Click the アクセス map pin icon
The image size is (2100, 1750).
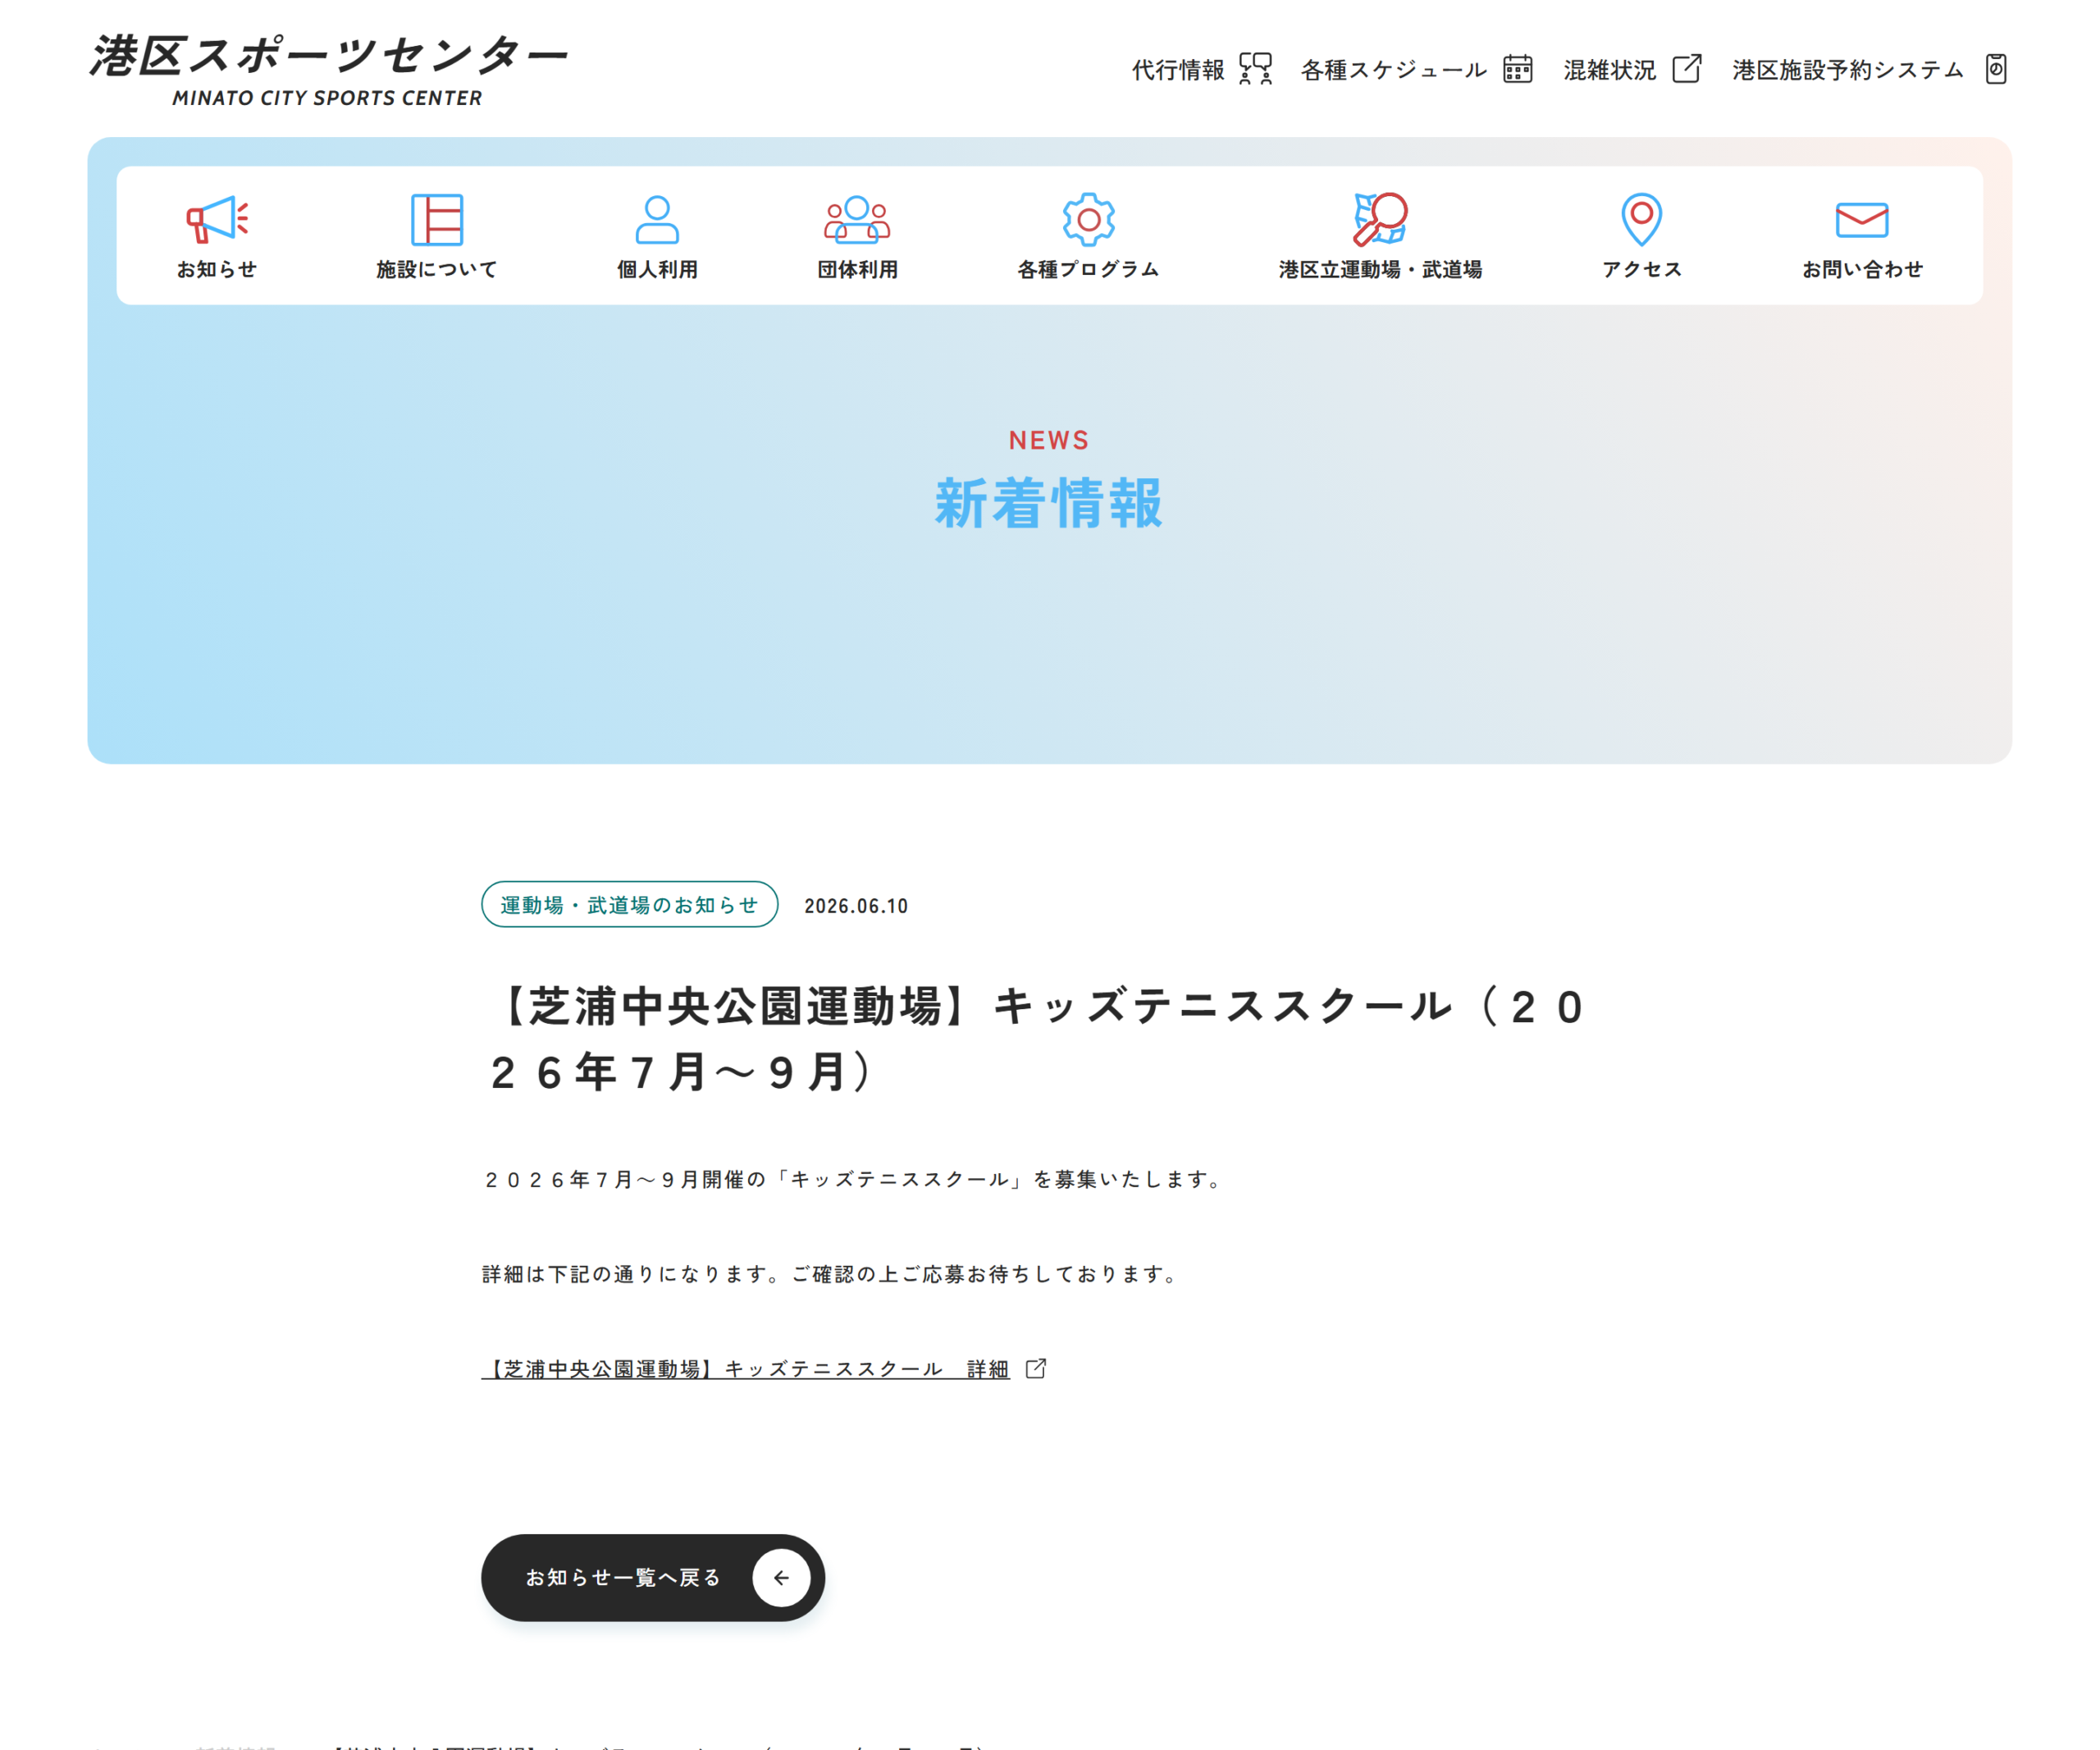pos(1641,219)
